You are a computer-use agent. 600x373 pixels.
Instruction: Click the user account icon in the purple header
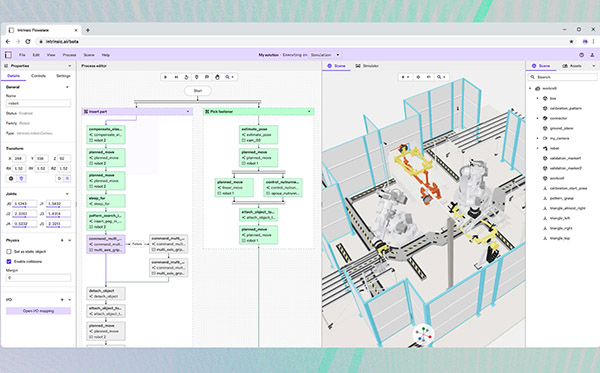click(x=592, y=55)
